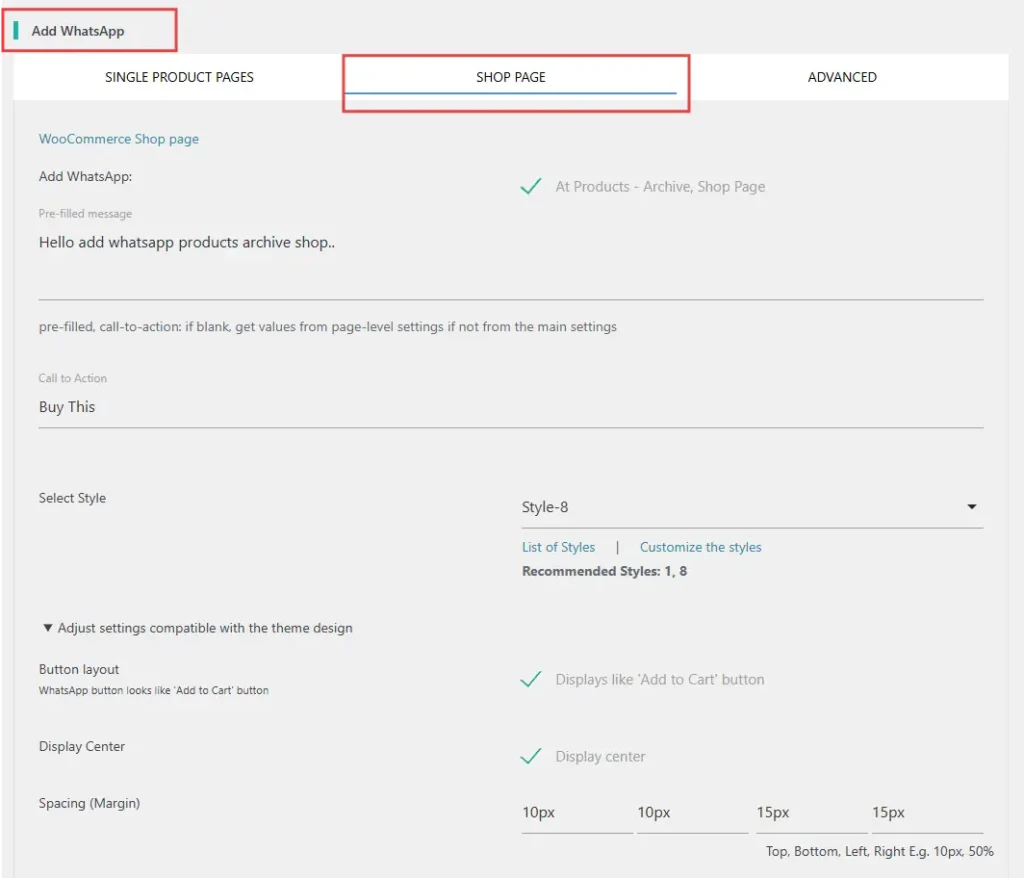Screen dimensions: 1024x878
Task: Click the Right margin spacing field
Action: 926,813
